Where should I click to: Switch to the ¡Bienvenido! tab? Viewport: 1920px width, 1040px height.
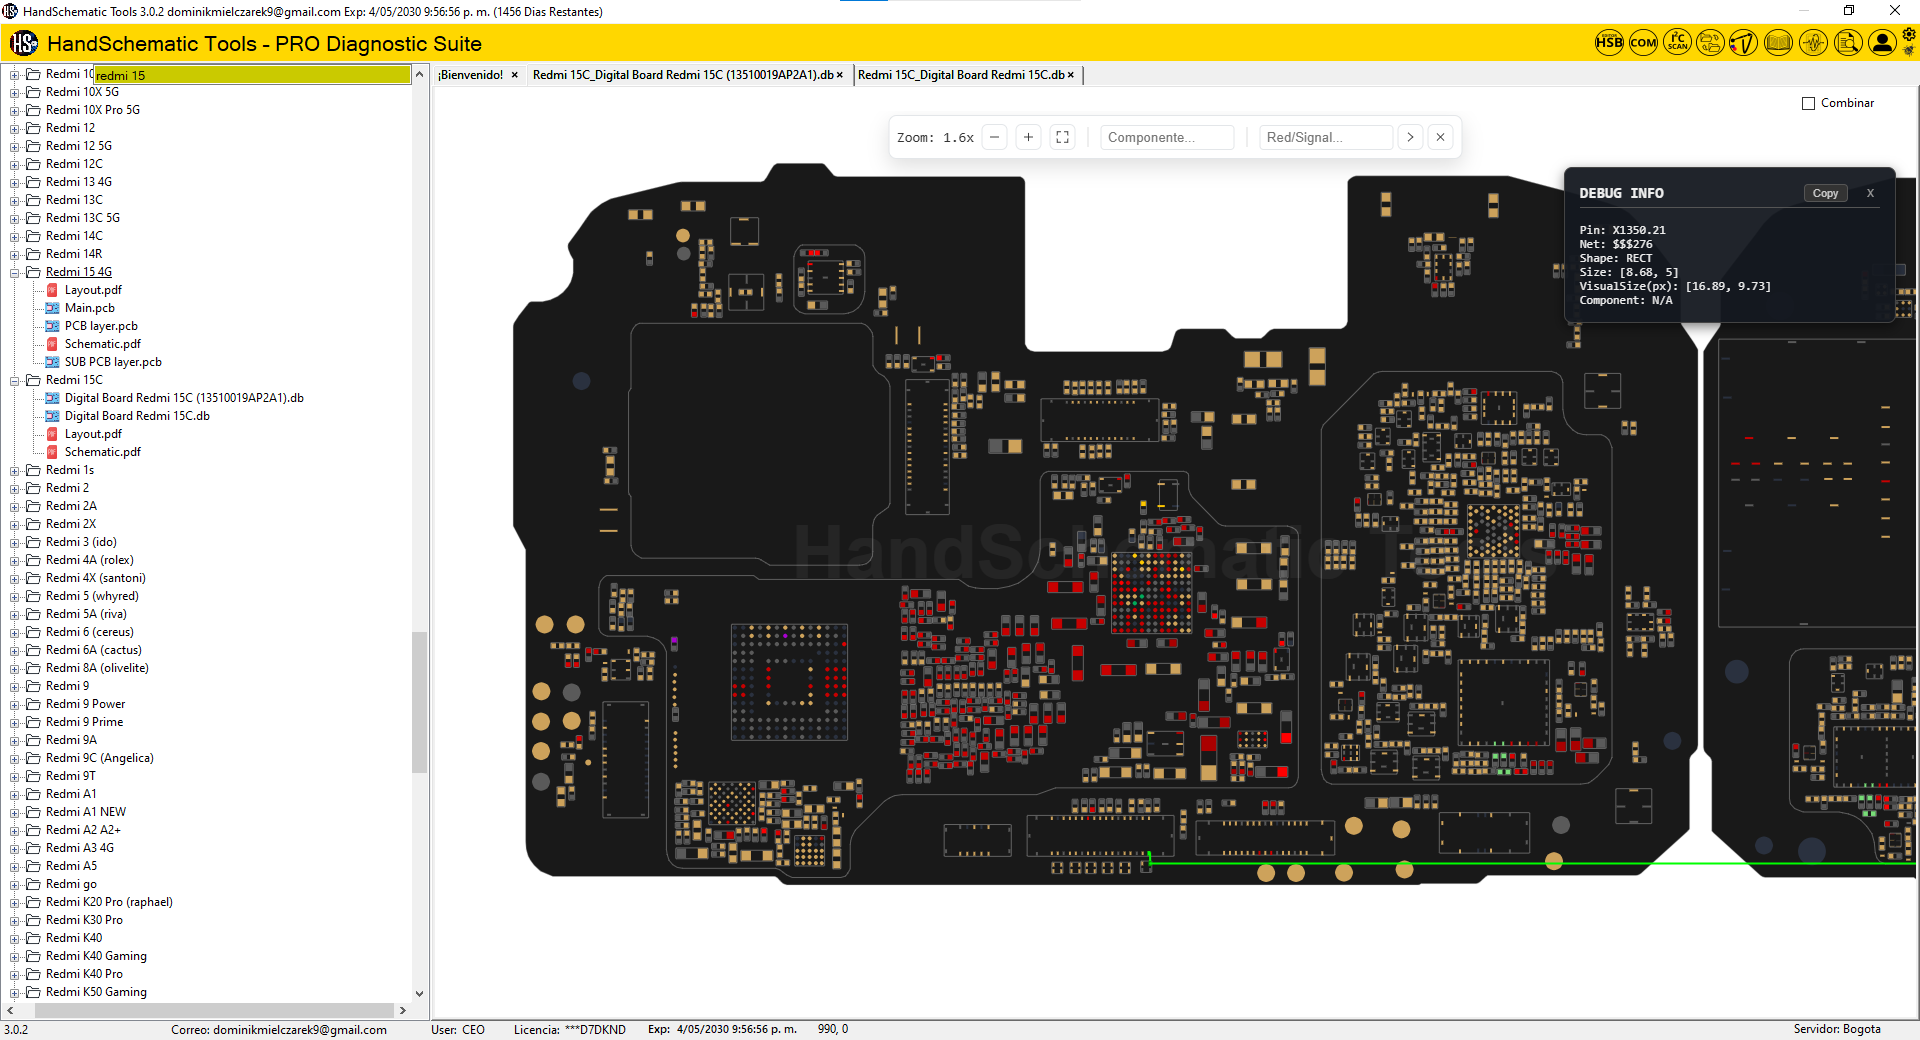coord(470,75)
